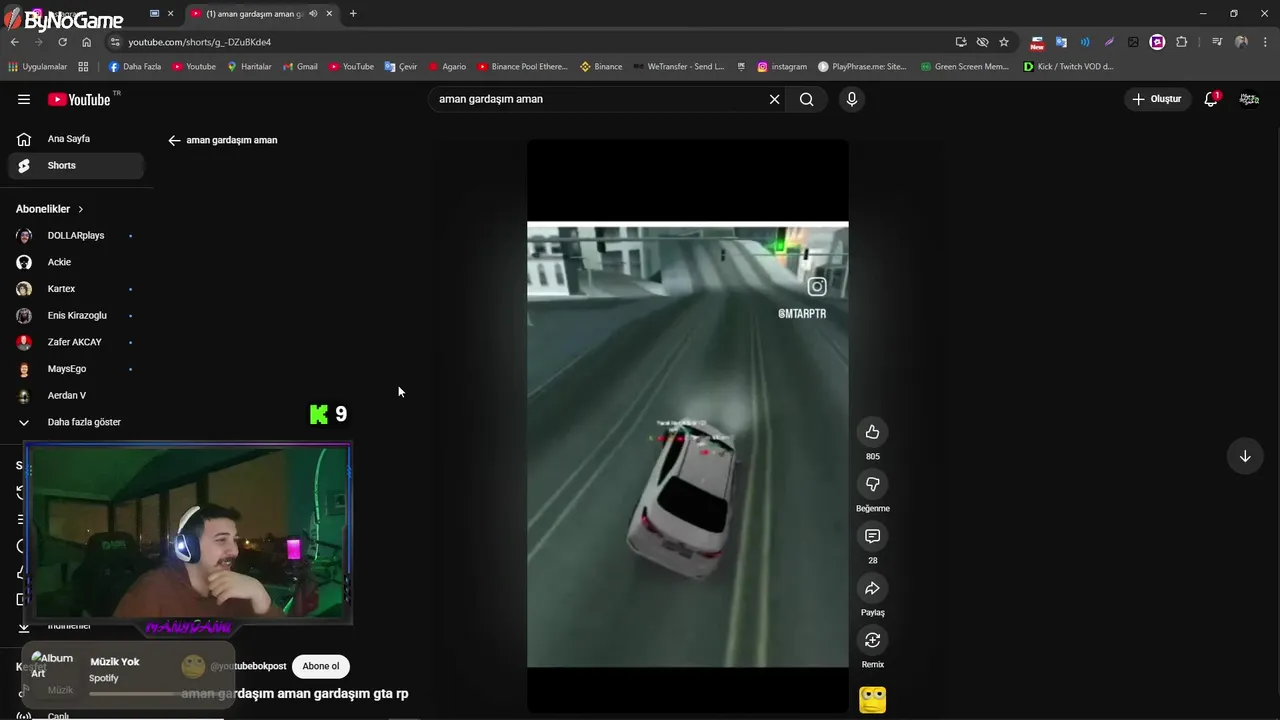Viewport: 1280px width, 720px height.
Task: Open the Haritalar bookmark
Action: click(249, 67)
